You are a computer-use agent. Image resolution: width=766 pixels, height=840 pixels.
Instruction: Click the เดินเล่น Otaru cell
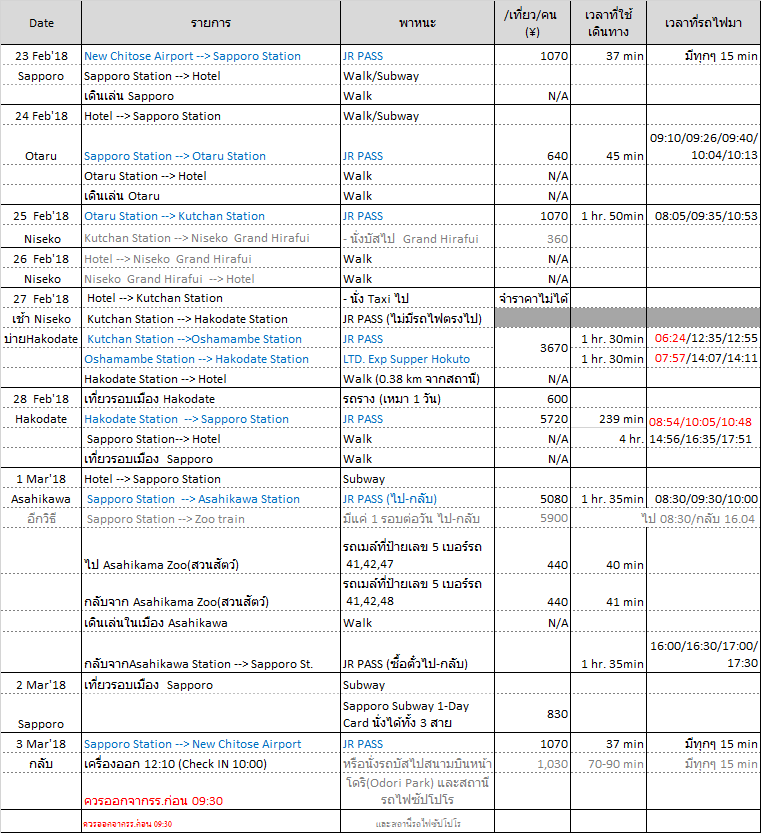pyautogui.click(x=211, y=196)
